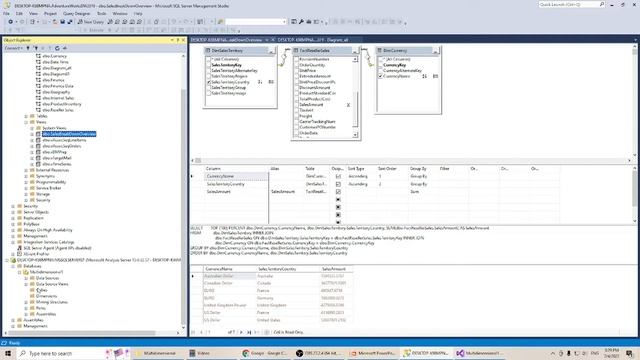Select dbo.vTargetMail view
The image size is (640, 360).
[x=57, y=158]
